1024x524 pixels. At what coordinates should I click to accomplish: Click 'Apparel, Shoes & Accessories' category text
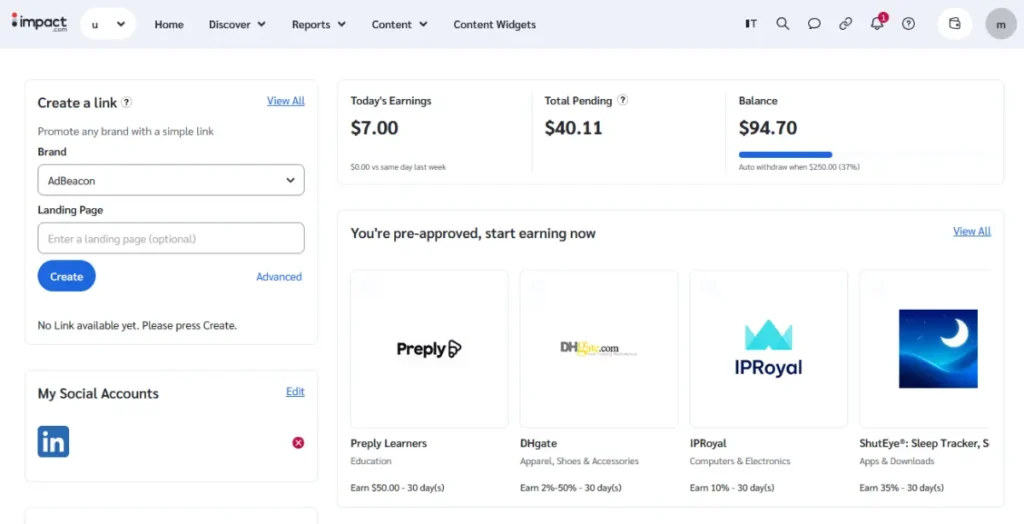coord(579,461)
